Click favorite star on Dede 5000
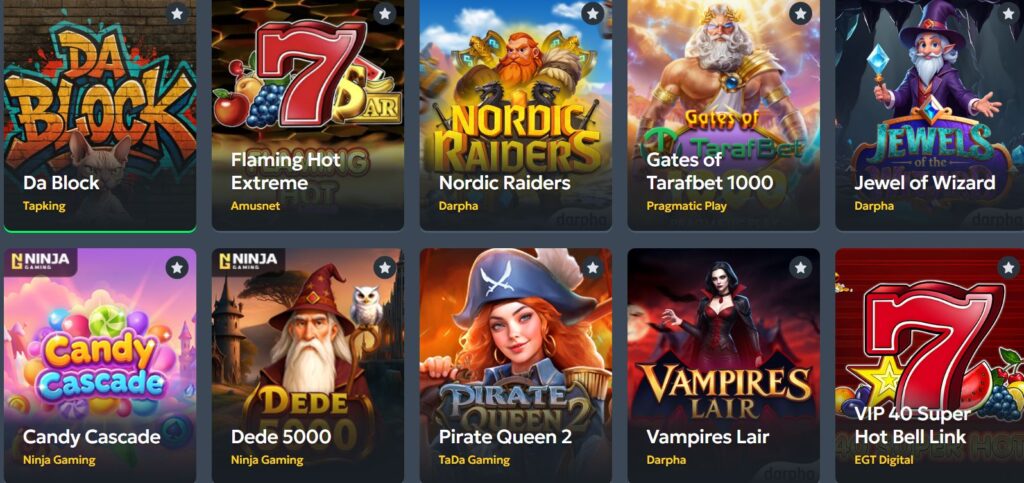 pos(385,267)
